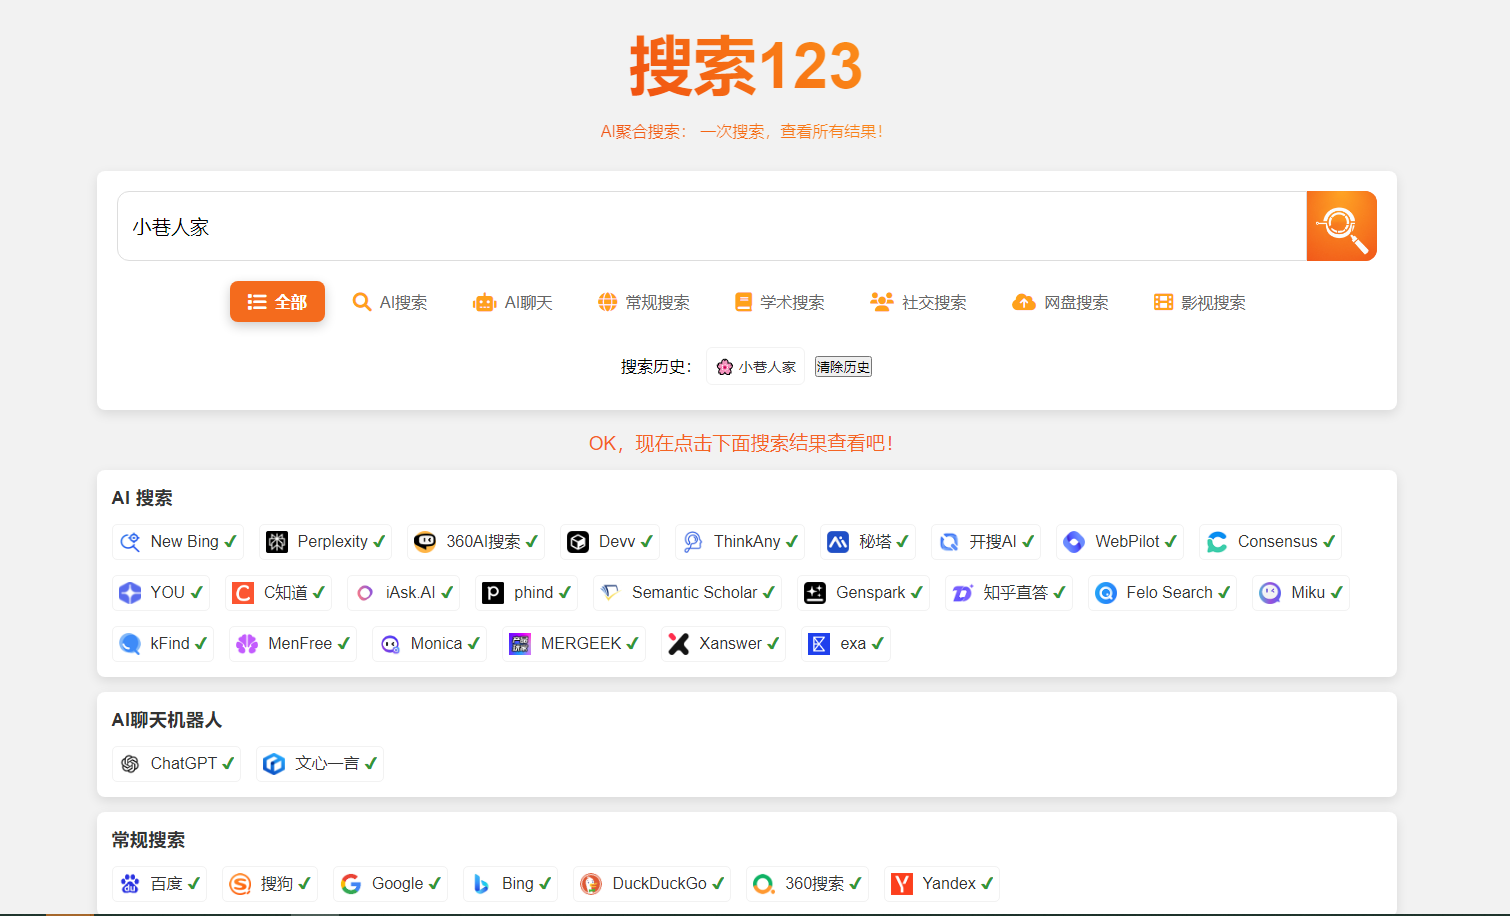Click the 秘塔 logo icon

click(x=838, y=542)
